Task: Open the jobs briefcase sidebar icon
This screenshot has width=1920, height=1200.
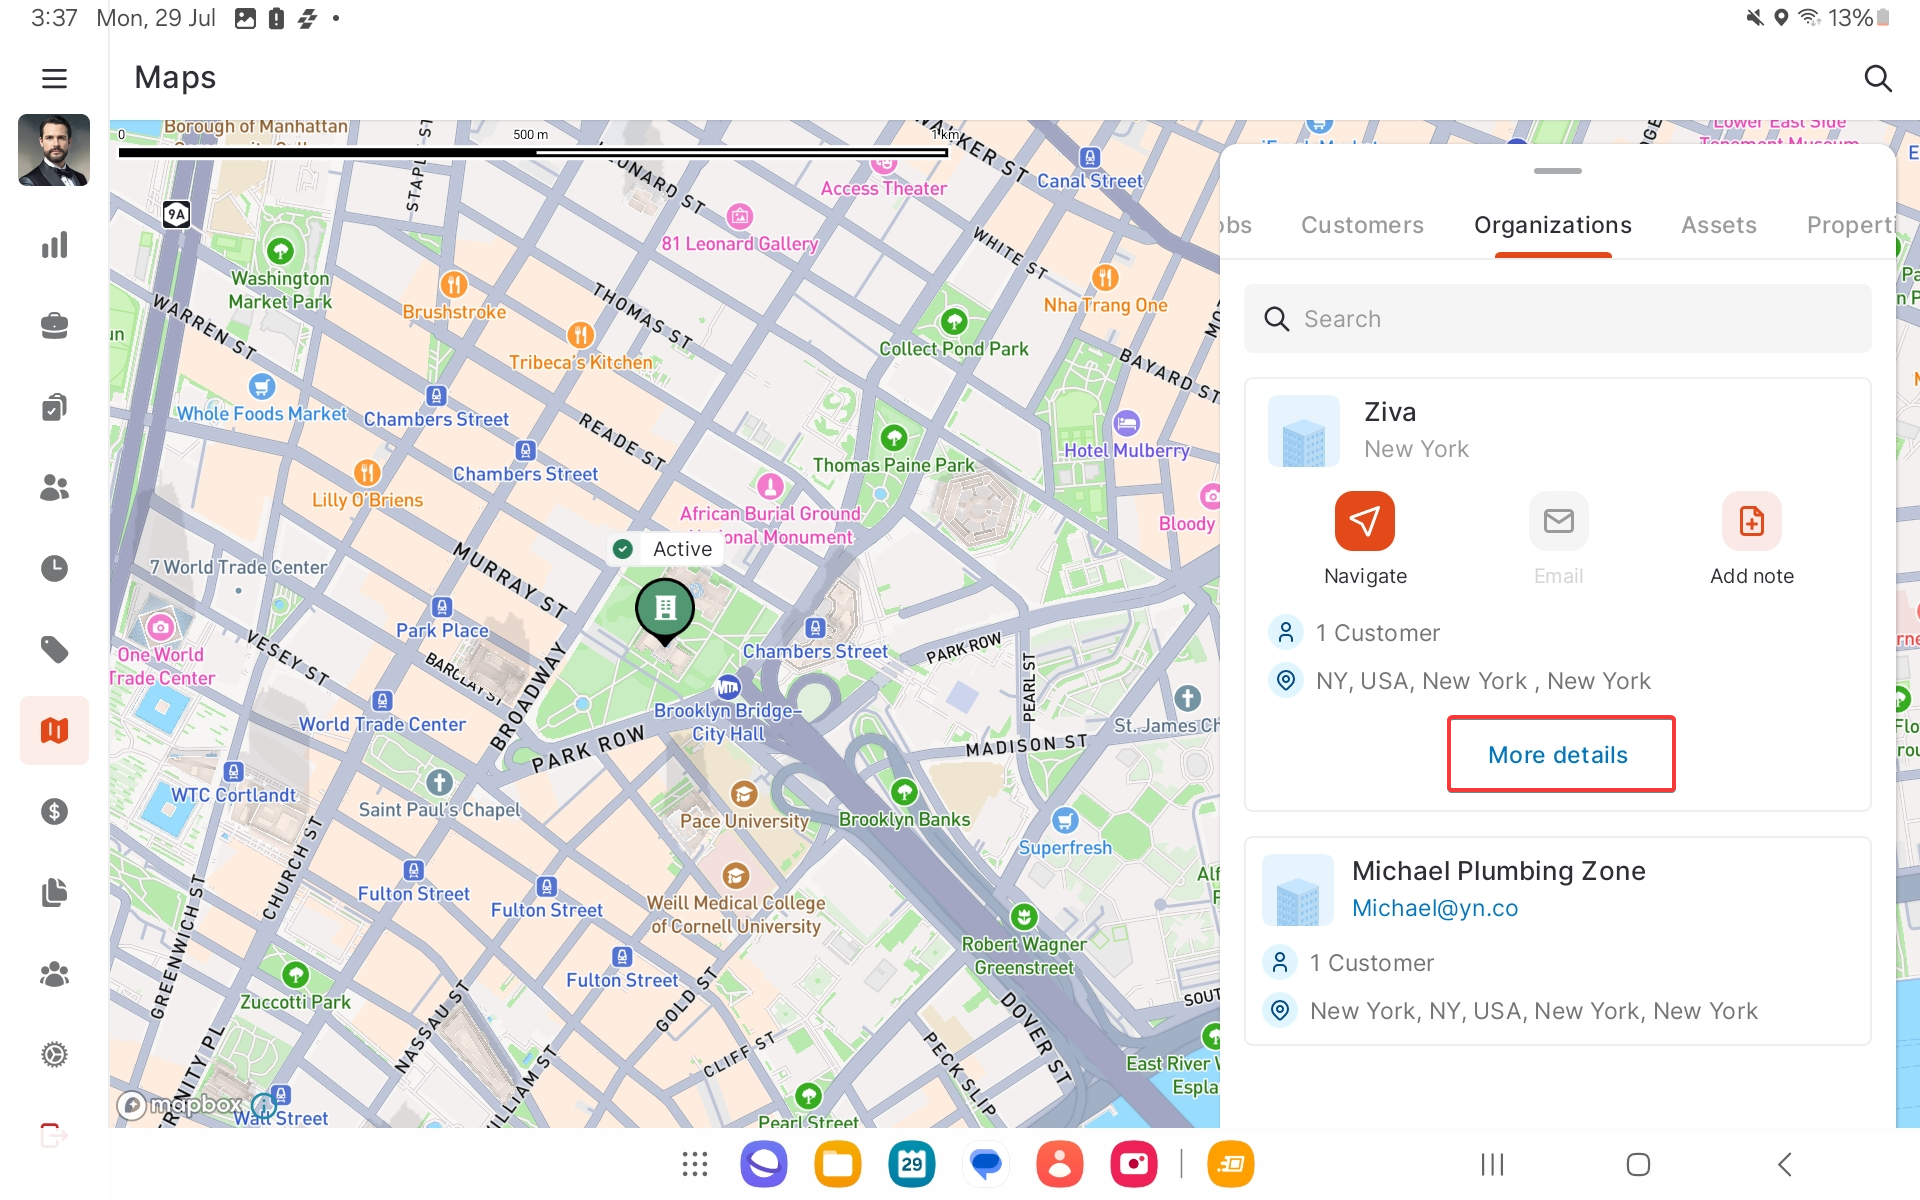Action: tap(54, 326)
